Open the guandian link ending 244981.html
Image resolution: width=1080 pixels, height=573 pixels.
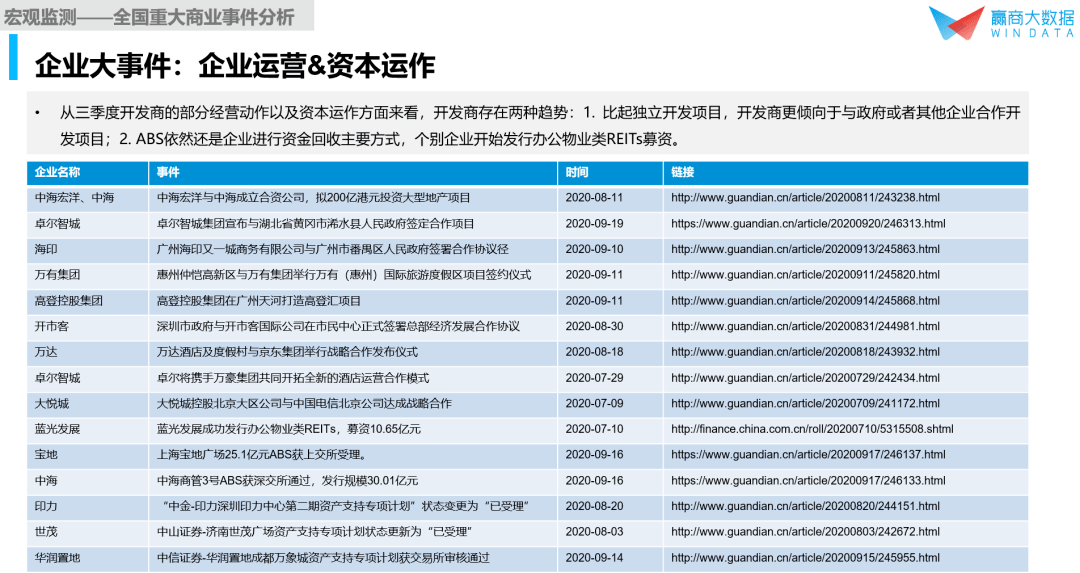point(805,326)
